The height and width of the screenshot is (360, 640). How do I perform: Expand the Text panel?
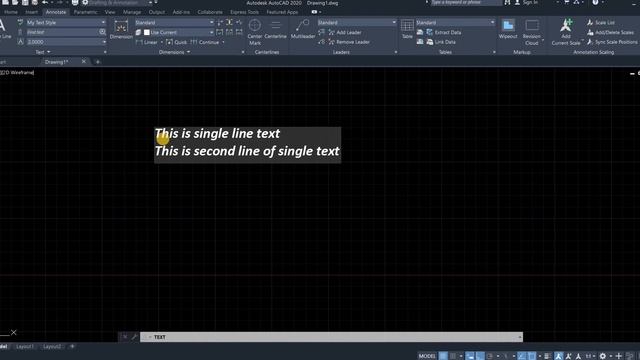click(x=43, y=52)
